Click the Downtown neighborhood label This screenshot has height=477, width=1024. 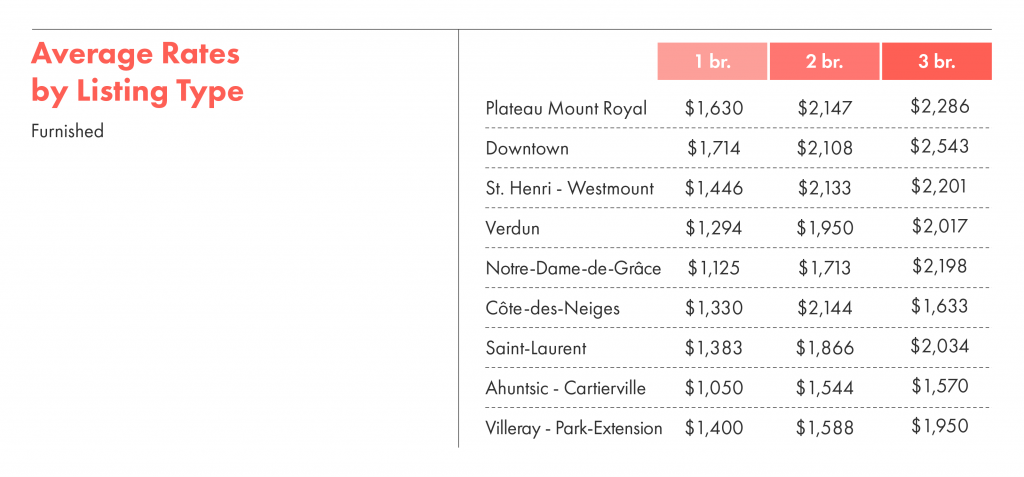[527, 148]
